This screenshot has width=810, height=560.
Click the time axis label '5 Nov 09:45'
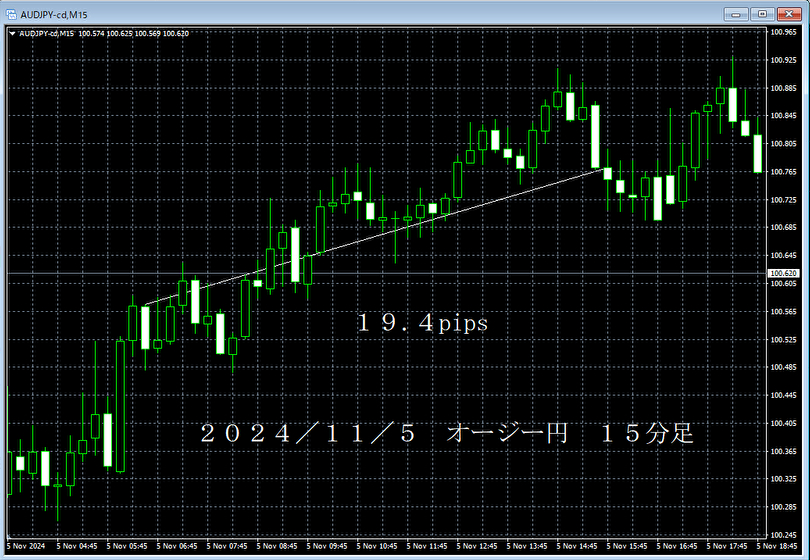point(327,546)
